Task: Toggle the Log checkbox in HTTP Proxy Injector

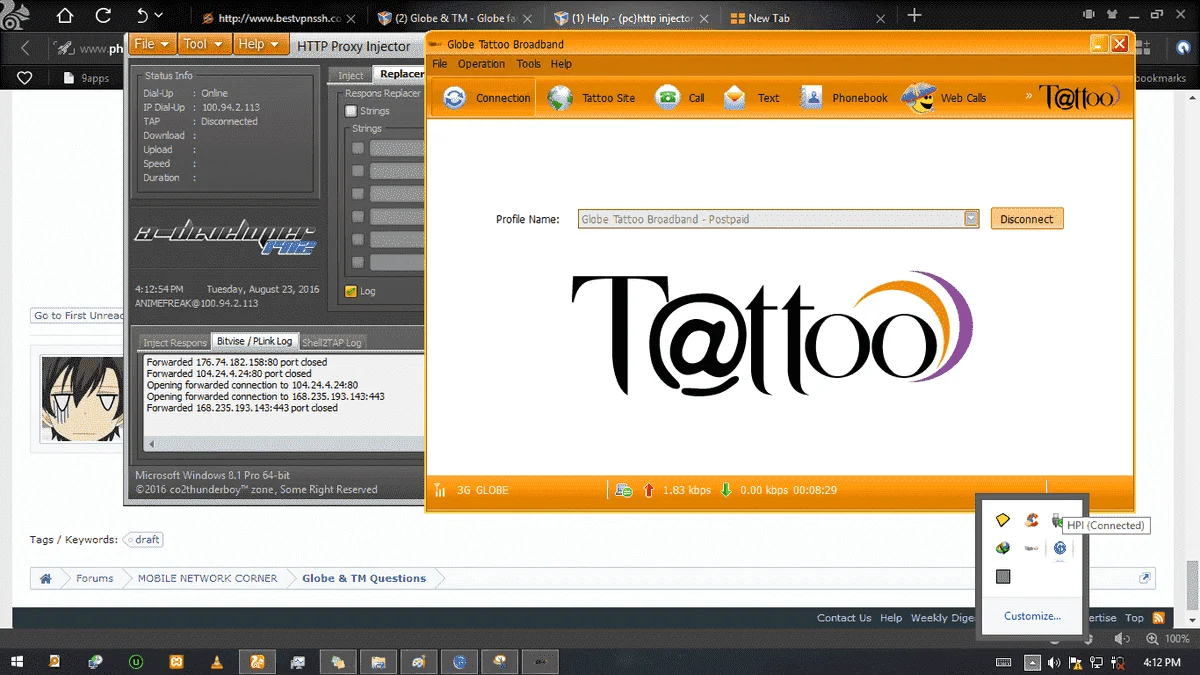Action: [x=351, y=291]
